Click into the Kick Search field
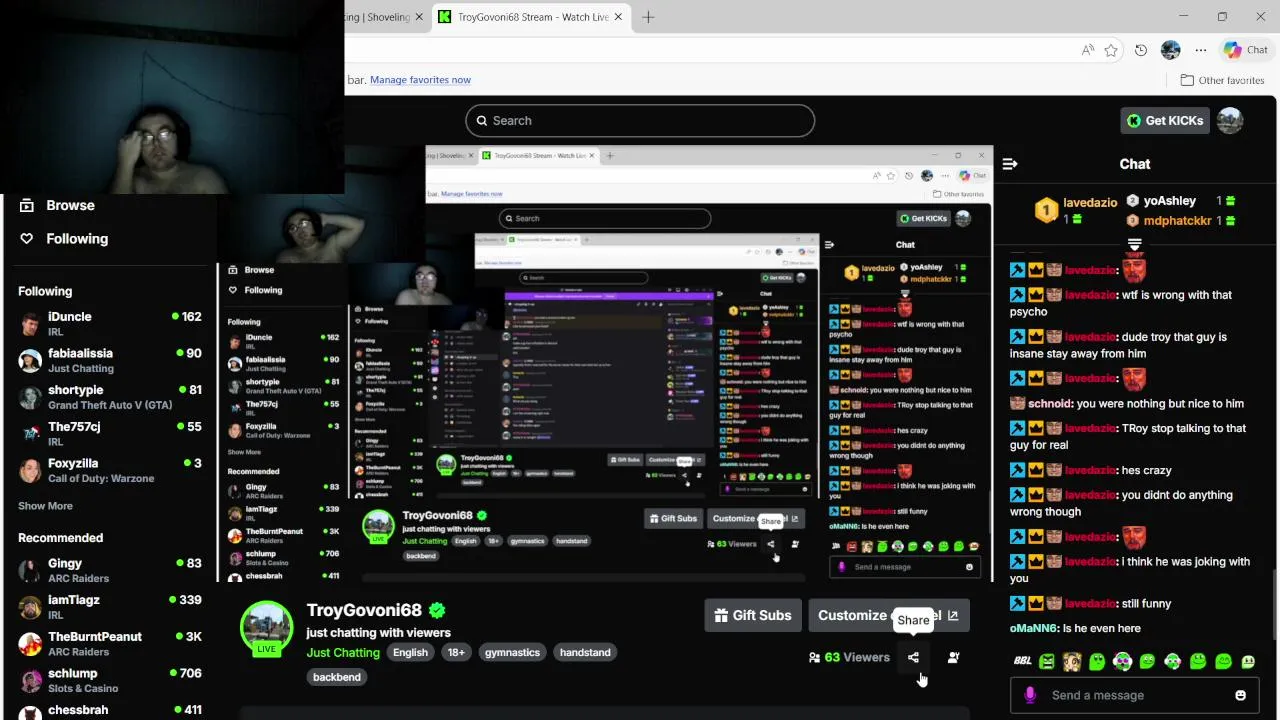 [x=640, y=120]
